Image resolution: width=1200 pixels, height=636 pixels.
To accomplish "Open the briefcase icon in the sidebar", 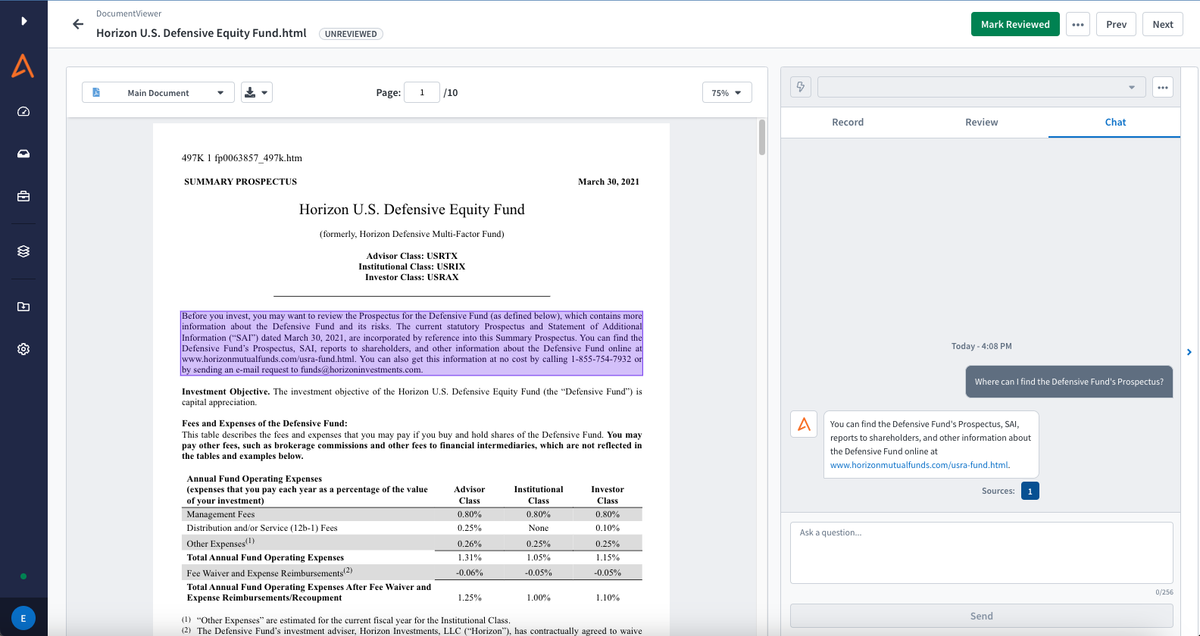I will coord(23,196).
